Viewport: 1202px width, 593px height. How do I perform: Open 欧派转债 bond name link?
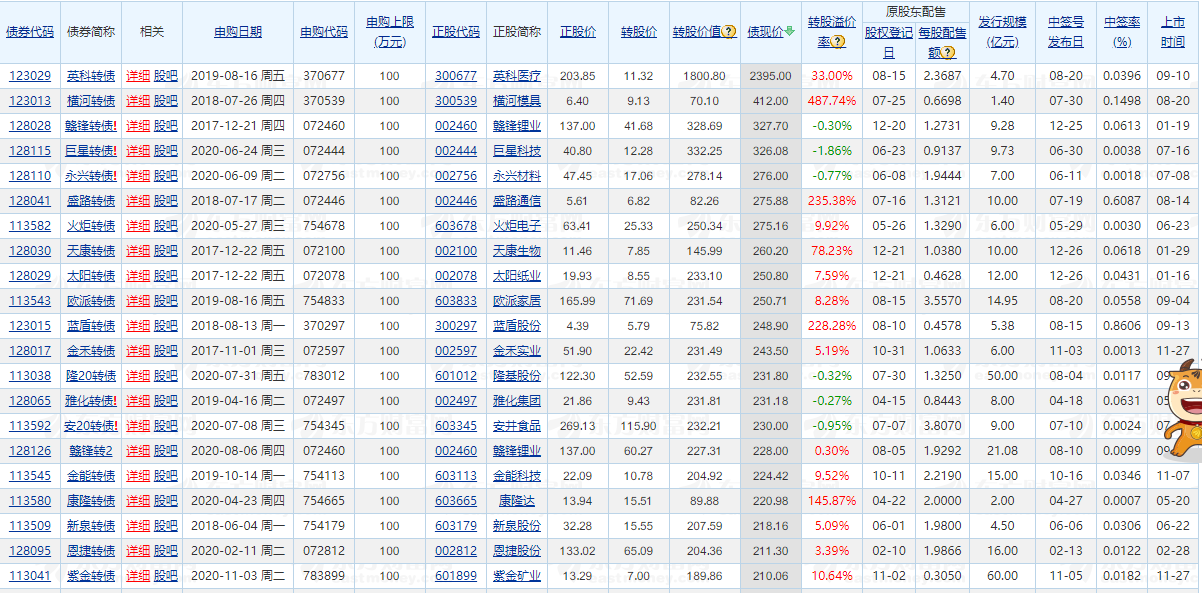pyautogui.click(x=91, y=301)
